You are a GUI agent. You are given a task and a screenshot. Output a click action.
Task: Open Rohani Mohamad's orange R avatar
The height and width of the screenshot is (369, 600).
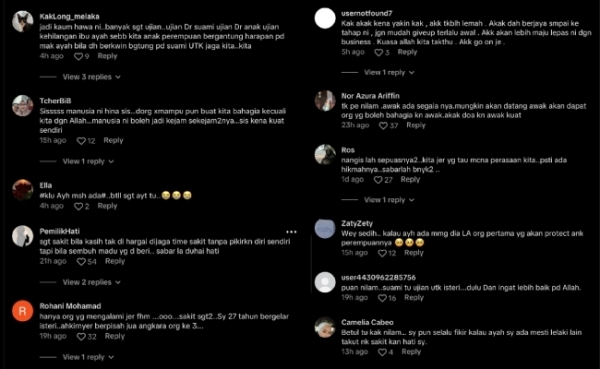[x=23, y=311]
